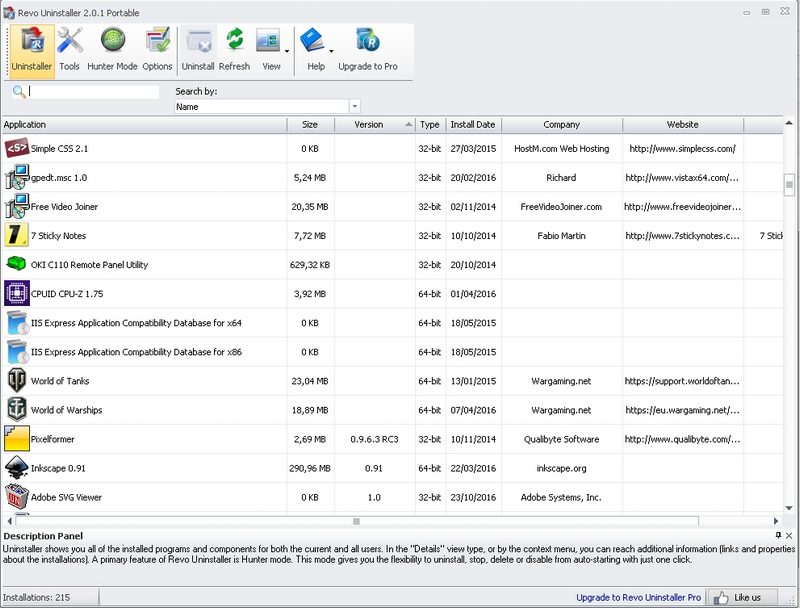This screenshot has height=608, width=800.
Task: Click the http://www.simplecss.com/ website cell
Action: point(683,148)
